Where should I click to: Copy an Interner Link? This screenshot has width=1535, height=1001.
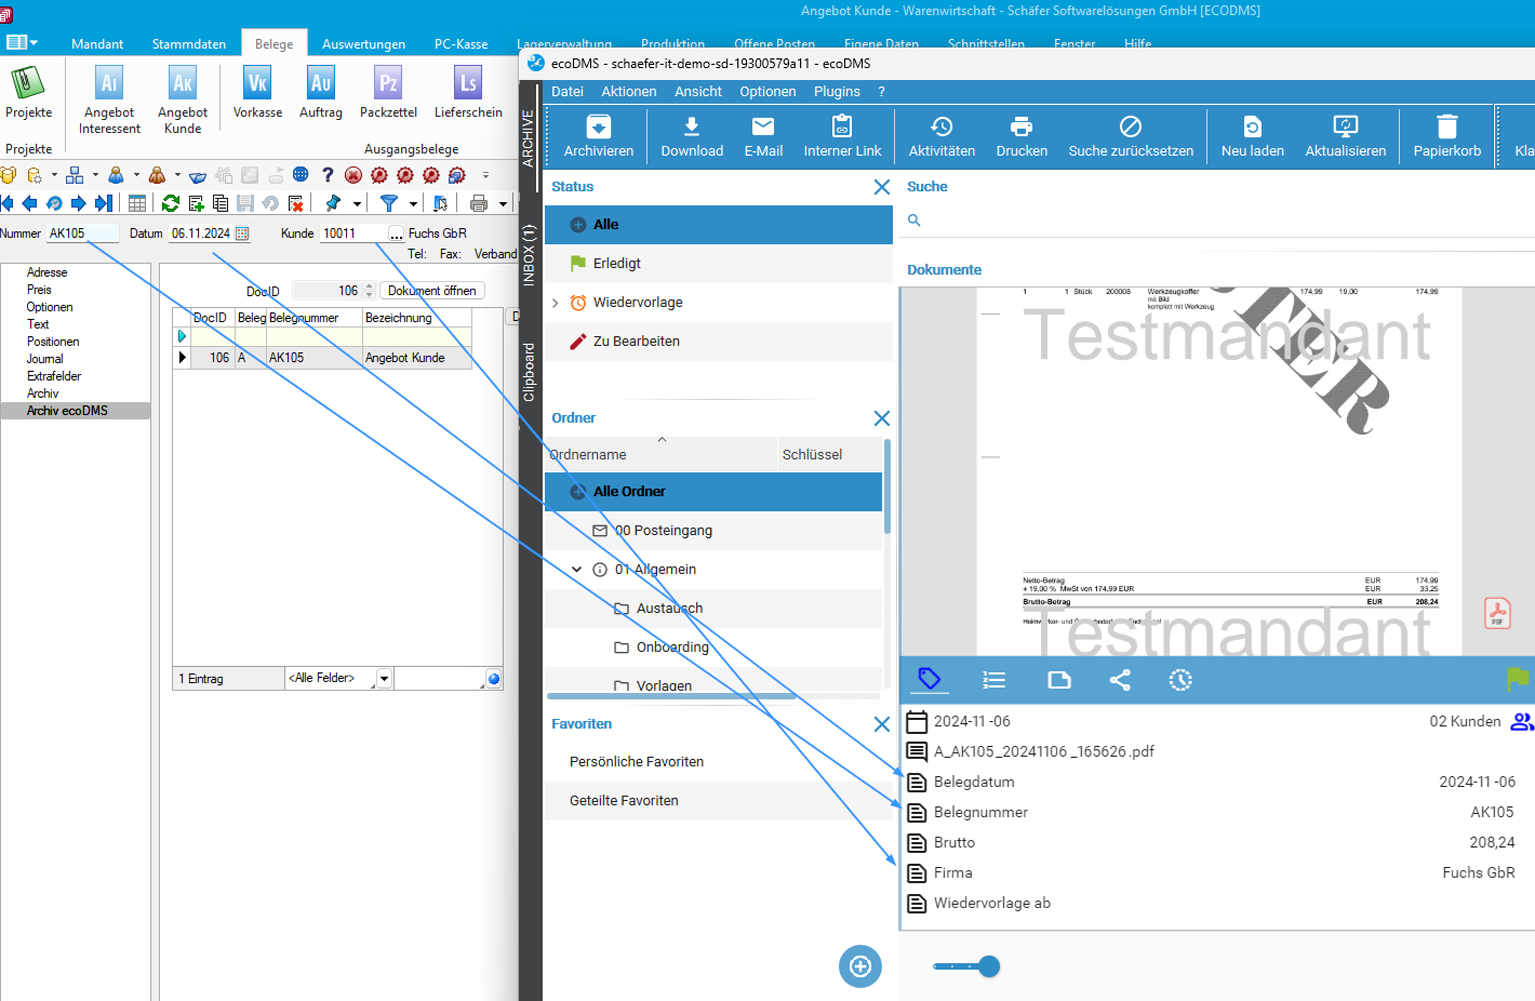(x=842, y=136)
